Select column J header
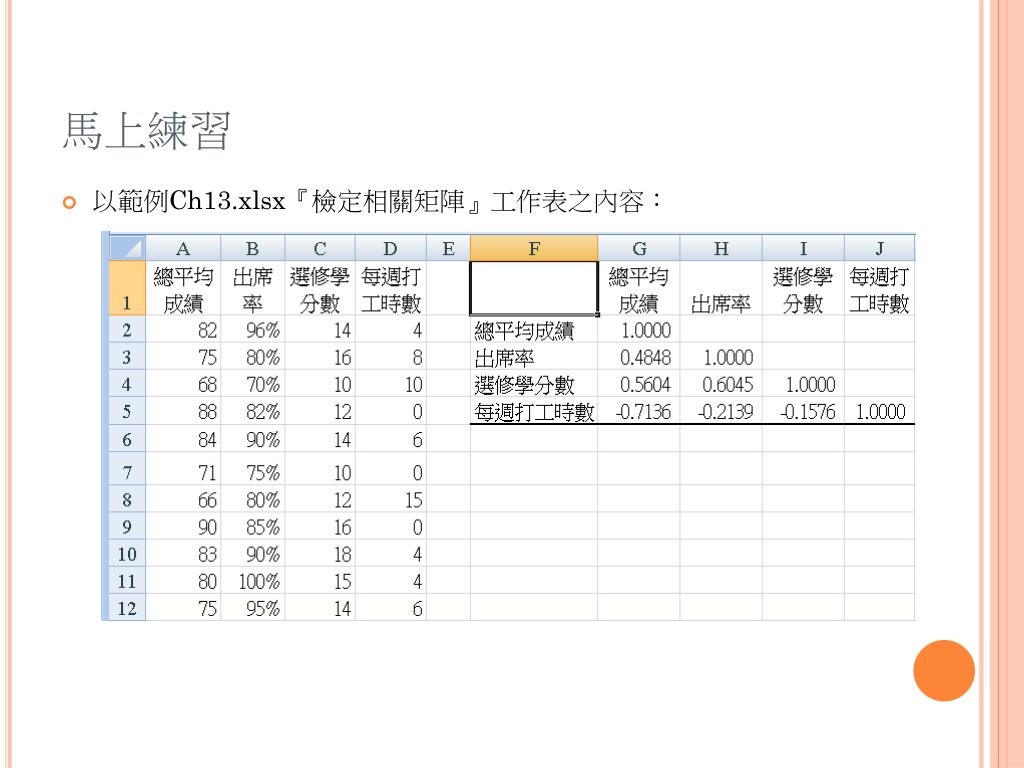The image size is (1024, 768). tap(880, 248)
